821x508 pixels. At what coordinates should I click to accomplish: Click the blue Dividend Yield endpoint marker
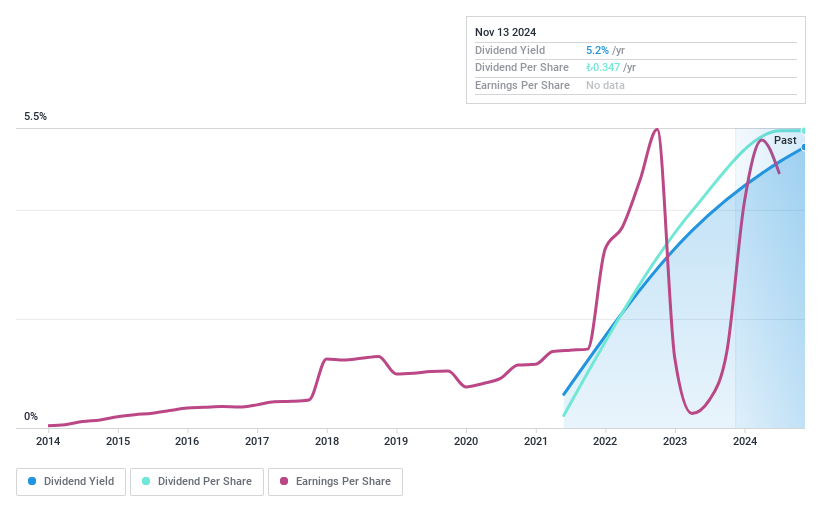[803, 147]
